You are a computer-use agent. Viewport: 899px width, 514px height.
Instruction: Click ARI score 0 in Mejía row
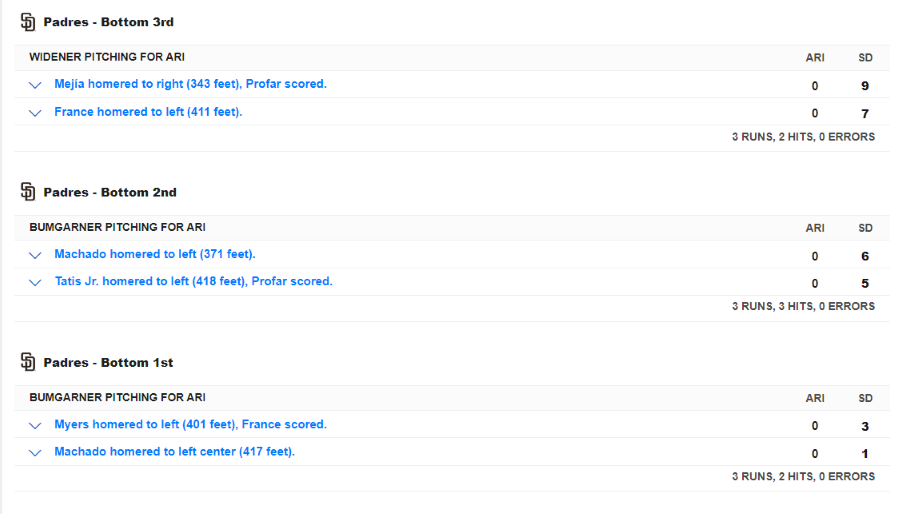pos(815,86)
